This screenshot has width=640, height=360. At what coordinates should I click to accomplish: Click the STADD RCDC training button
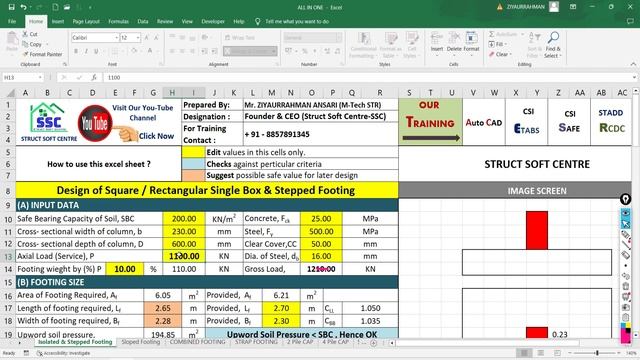[611, 122]
